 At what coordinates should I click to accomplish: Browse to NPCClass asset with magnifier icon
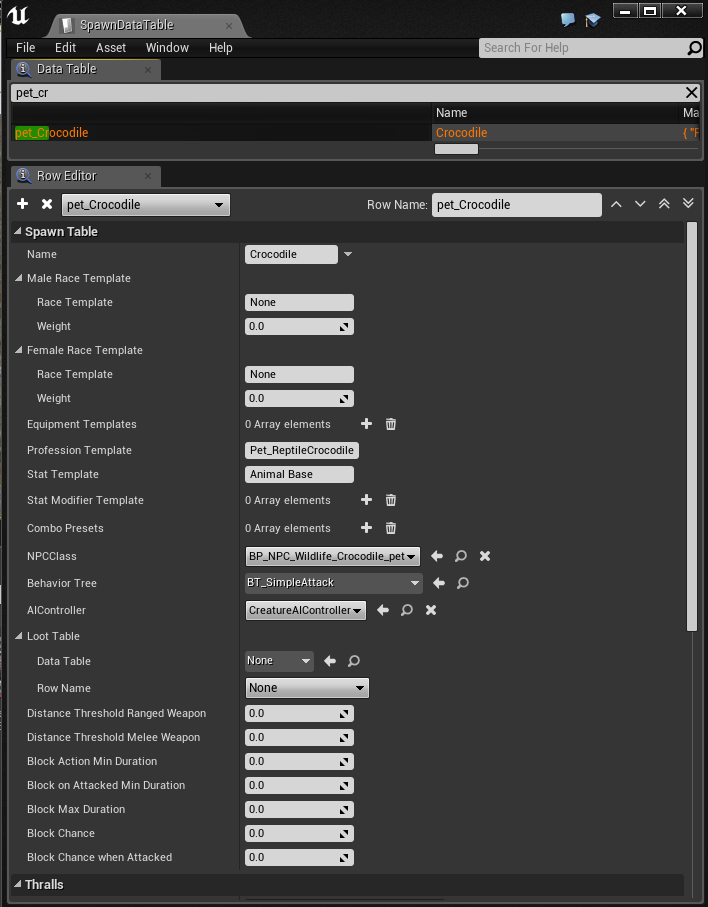coord(460,556)
